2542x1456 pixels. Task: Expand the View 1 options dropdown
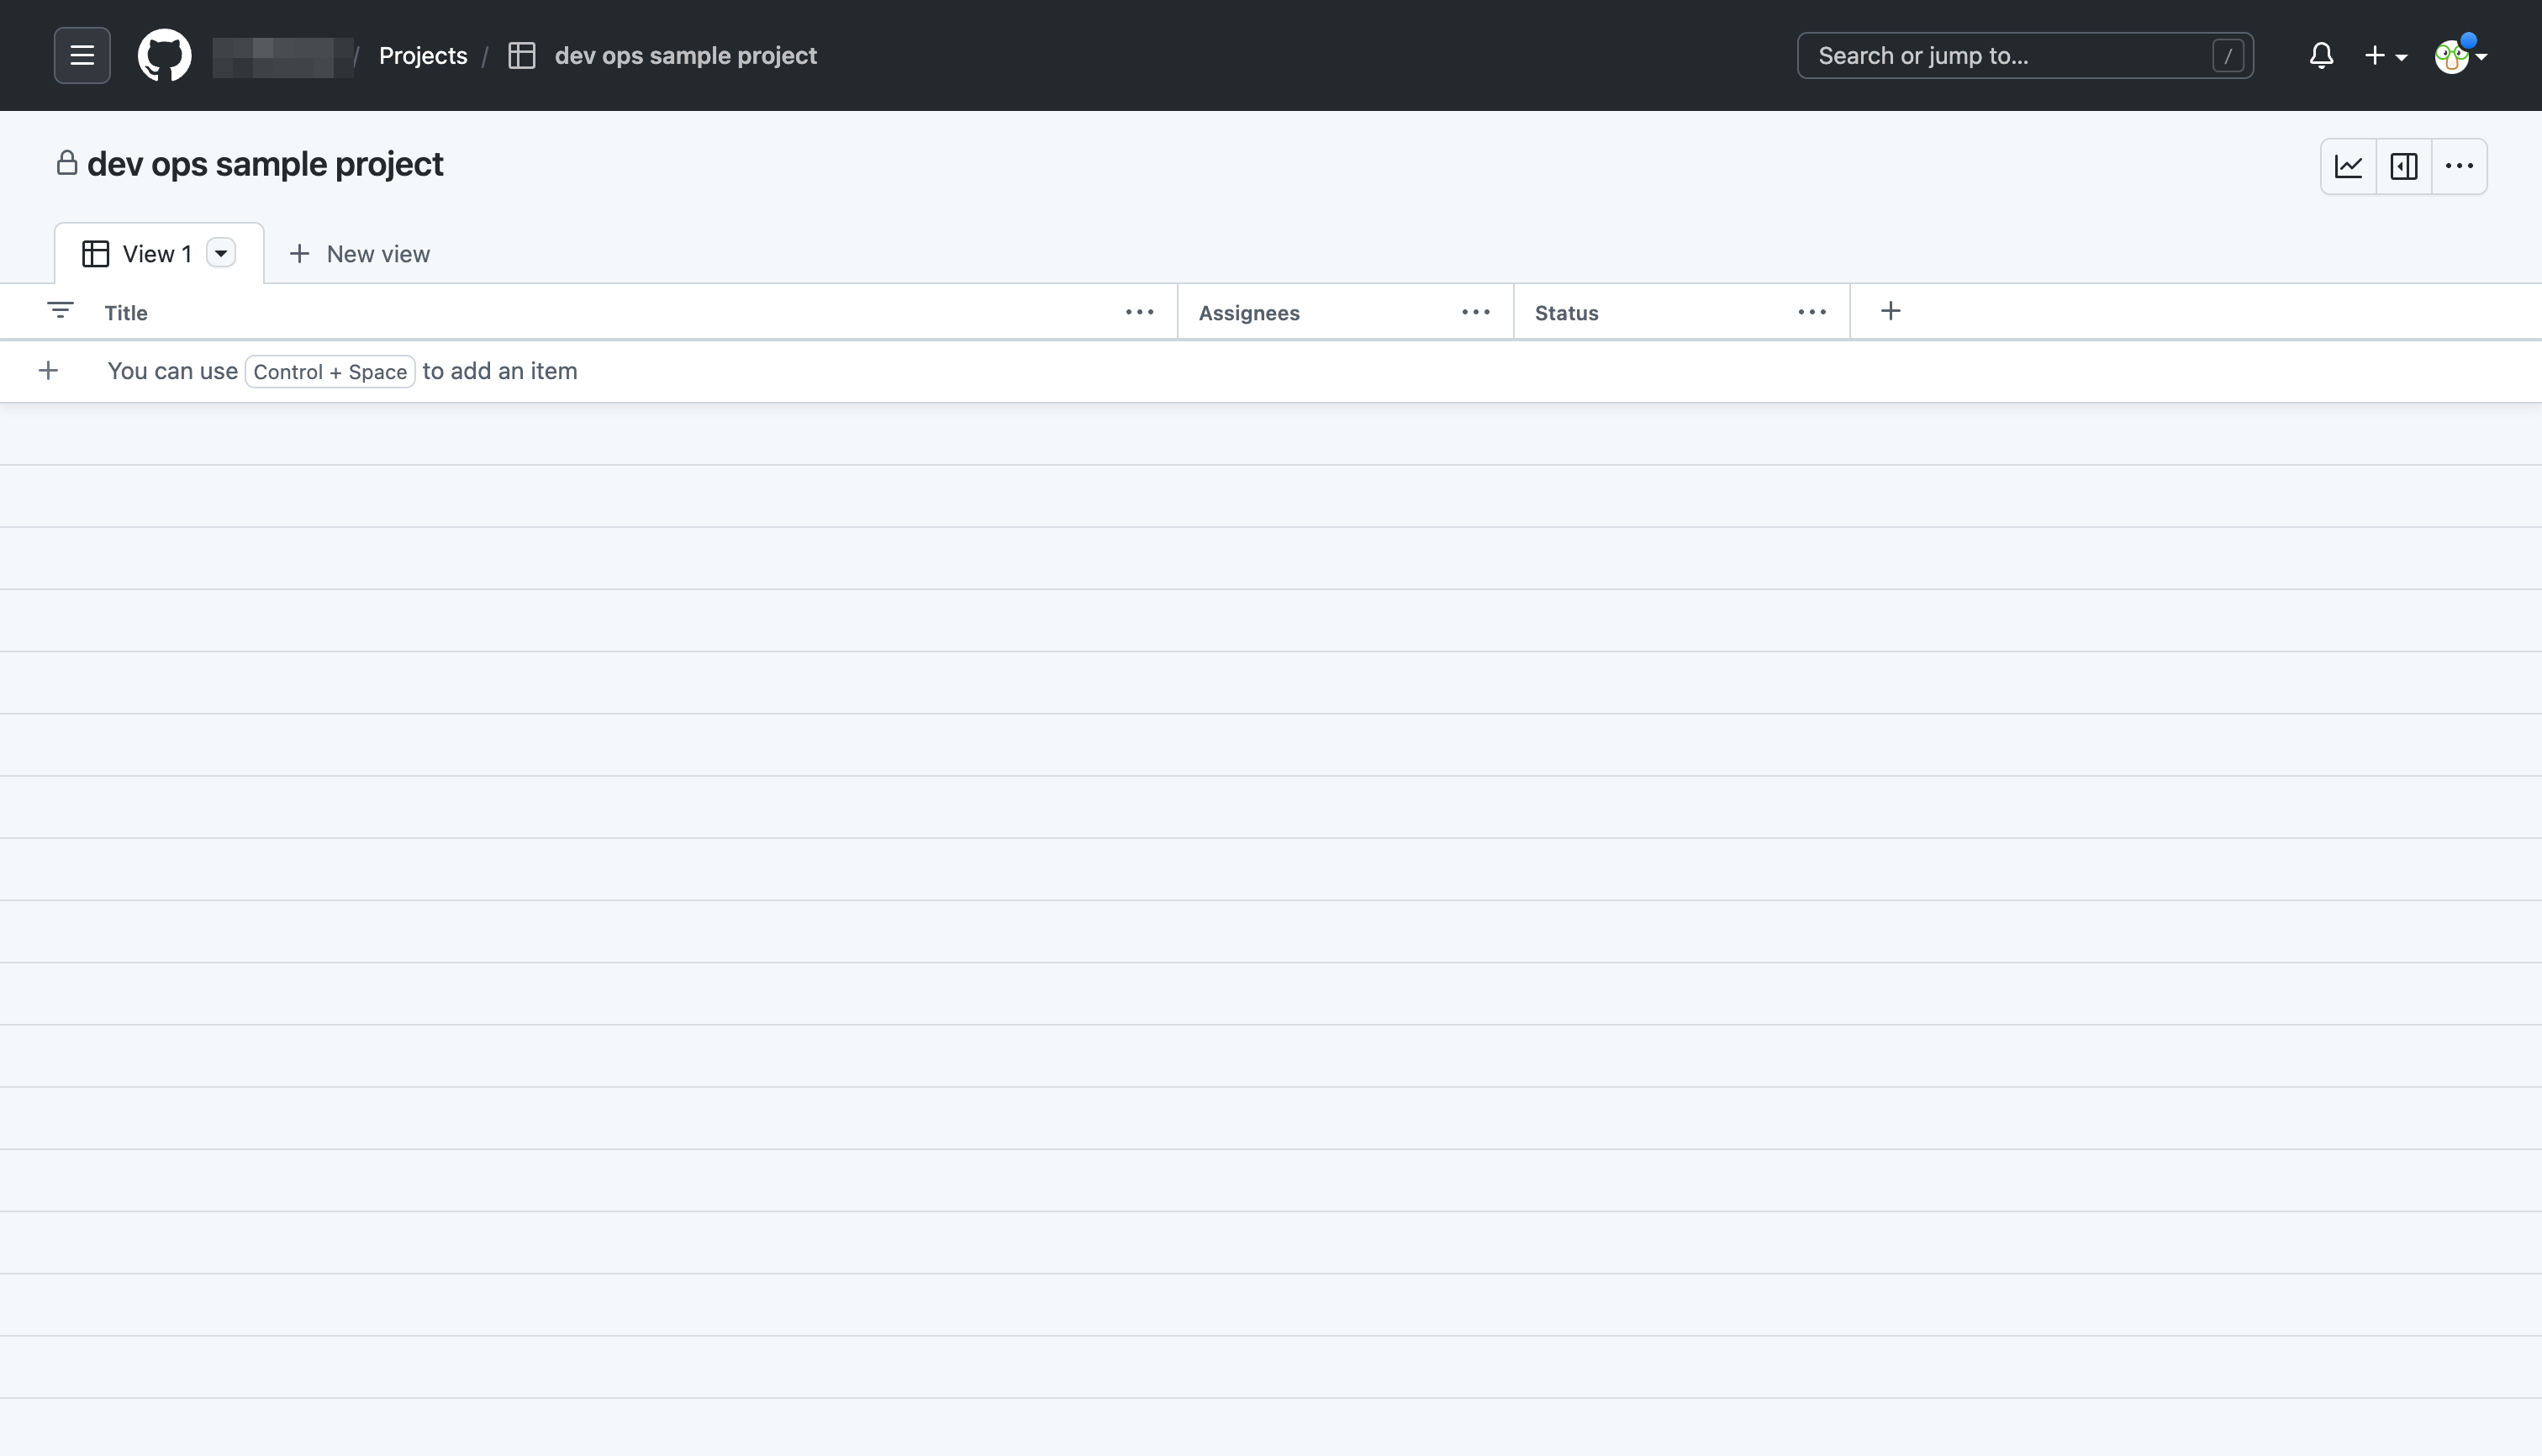(221, 253)
